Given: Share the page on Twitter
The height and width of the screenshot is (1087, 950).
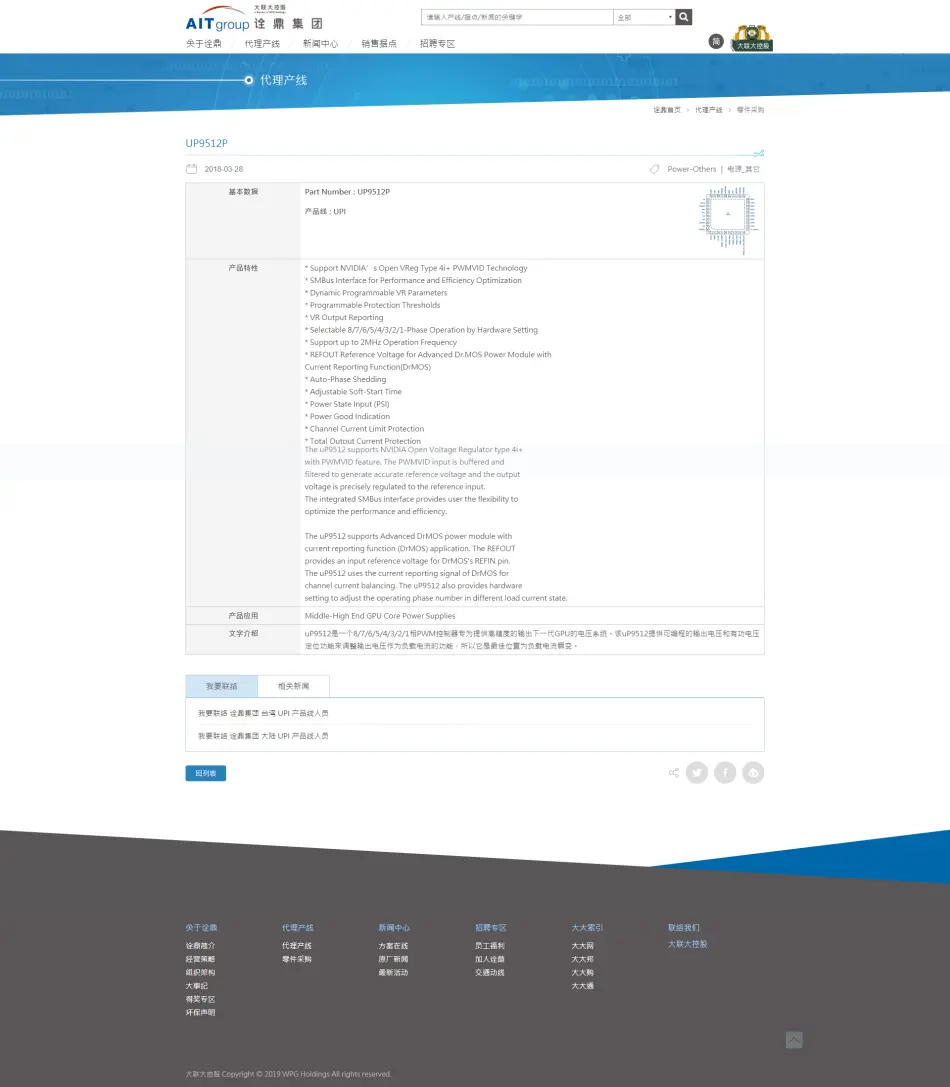Looking at the screenshot, I should point(697,772).
